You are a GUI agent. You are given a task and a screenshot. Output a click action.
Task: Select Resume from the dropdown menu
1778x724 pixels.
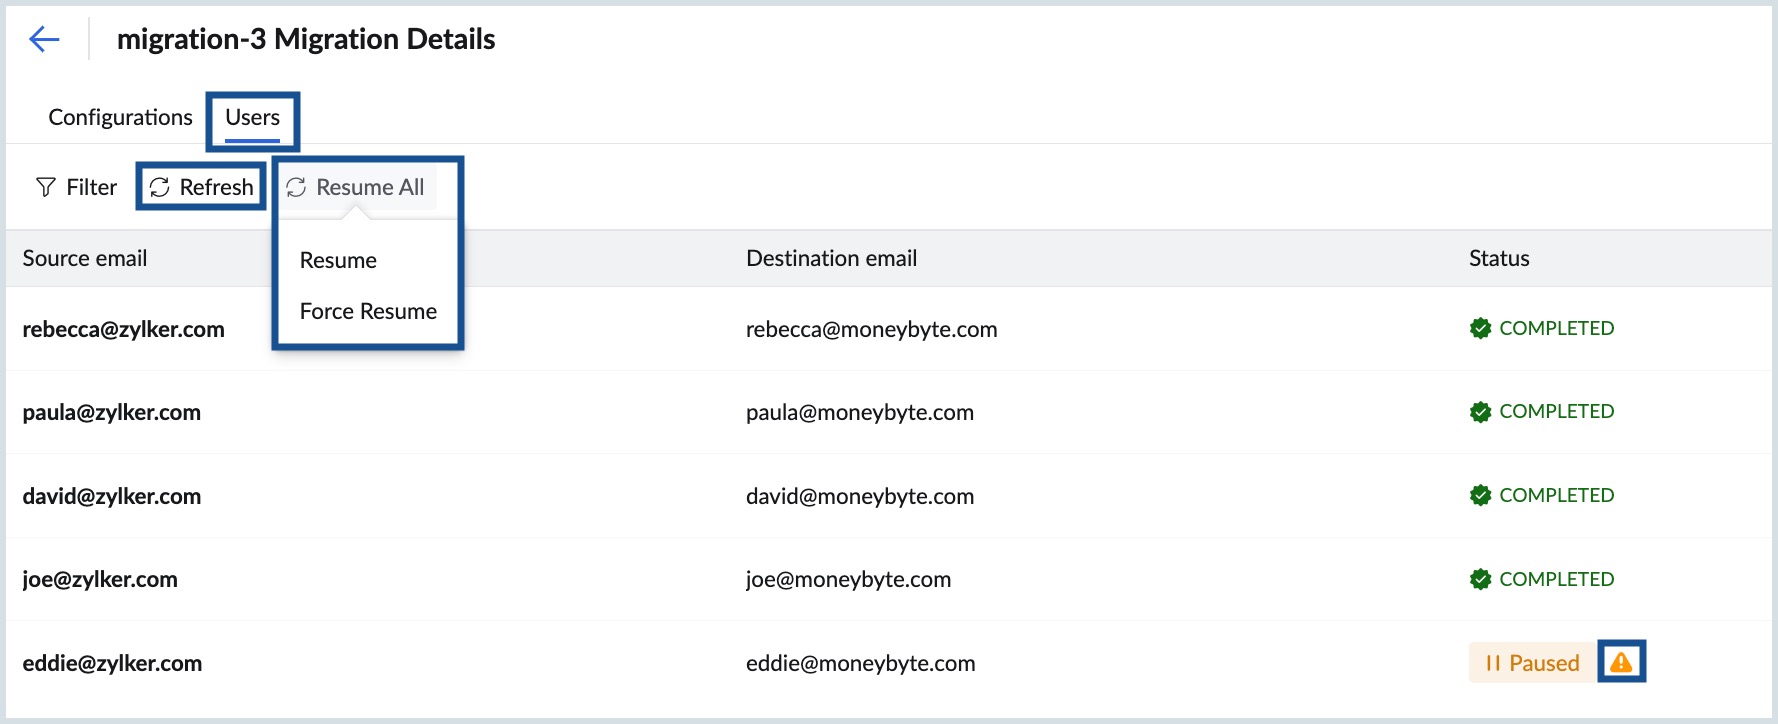[338, 261]
